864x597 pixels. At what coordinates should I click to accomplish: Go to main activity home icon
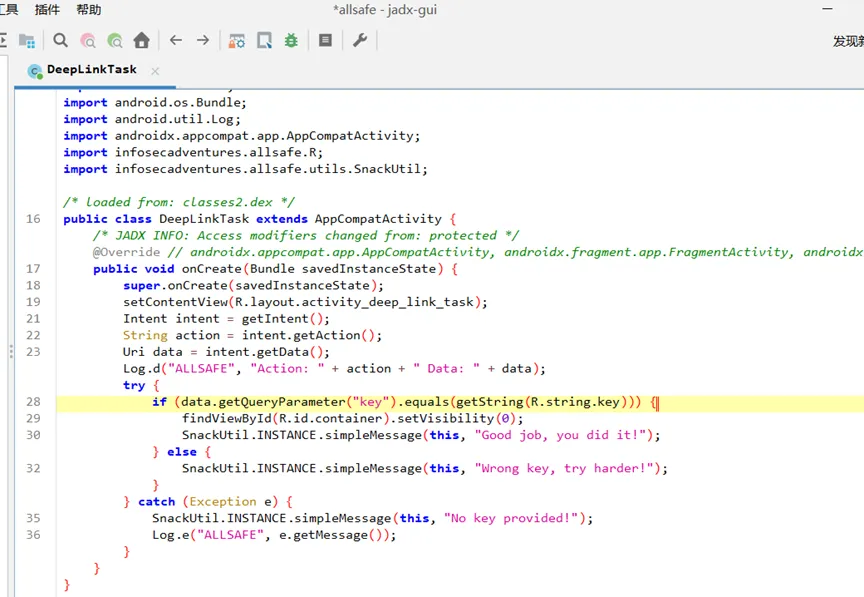pyautogui.click(x=142, y=40)
